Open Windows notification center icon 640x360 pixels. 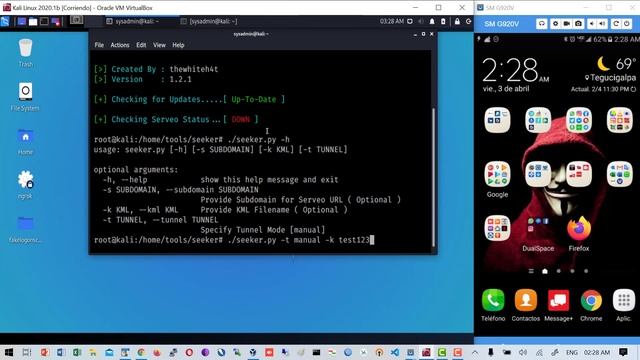click(623, 352)
